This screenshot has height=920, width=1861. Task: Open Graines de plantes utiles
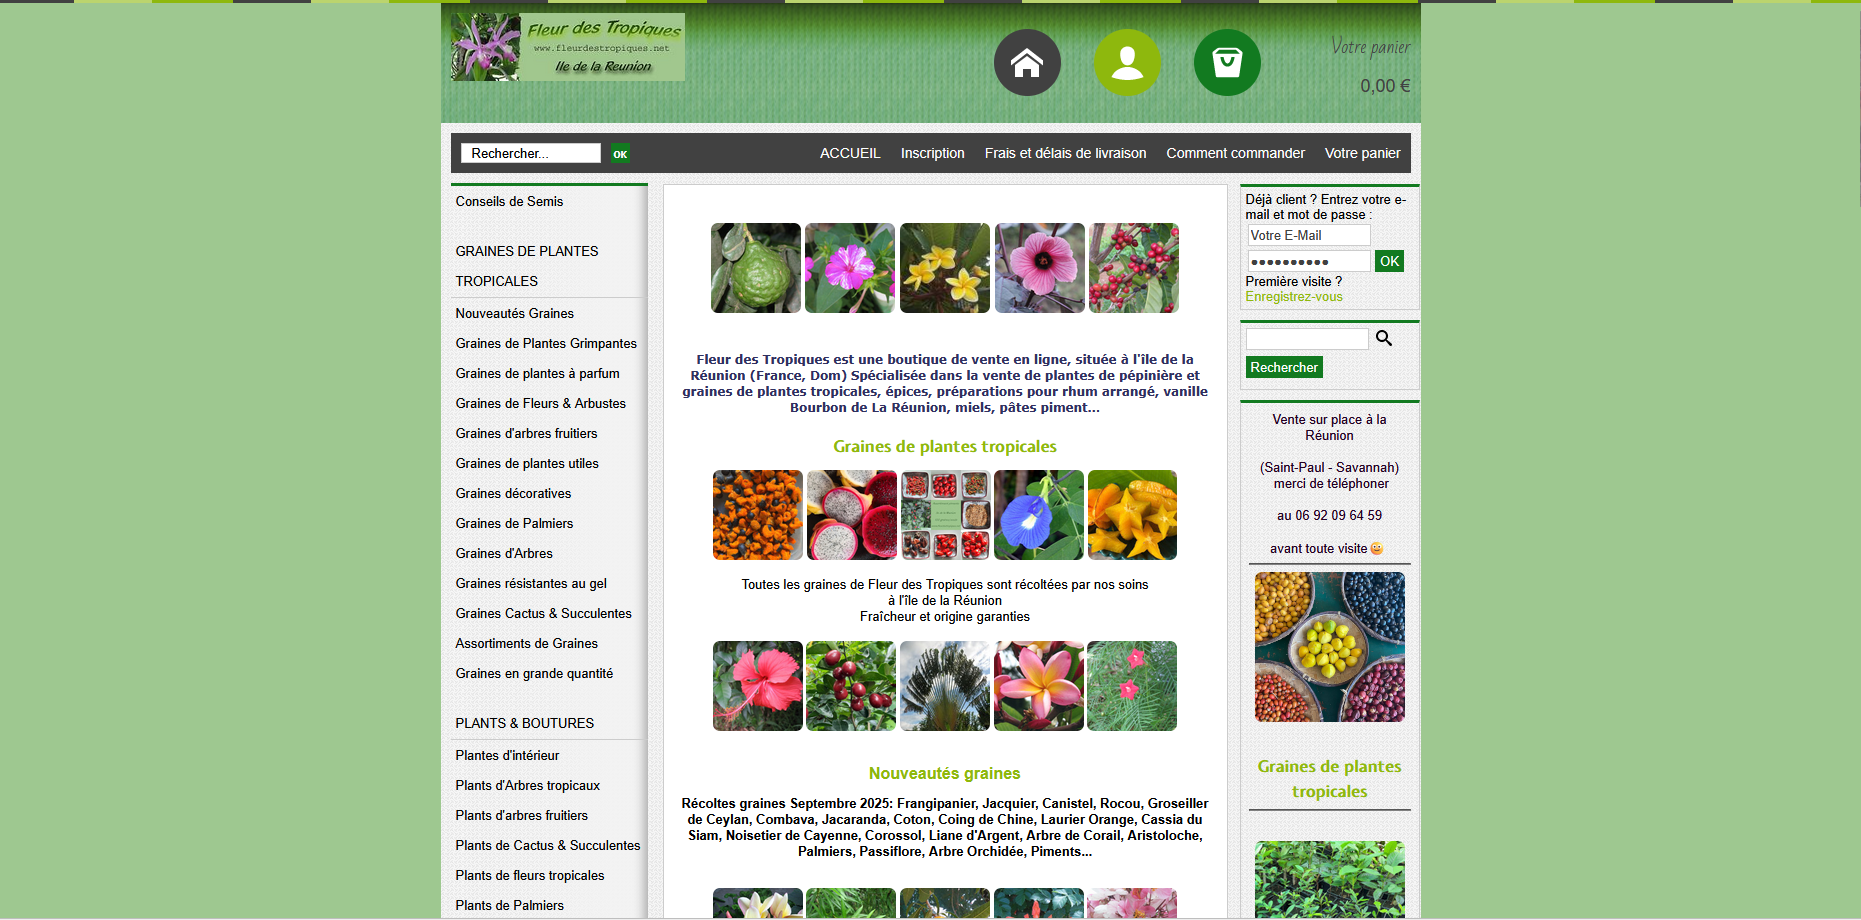click(x=527, y=463)
